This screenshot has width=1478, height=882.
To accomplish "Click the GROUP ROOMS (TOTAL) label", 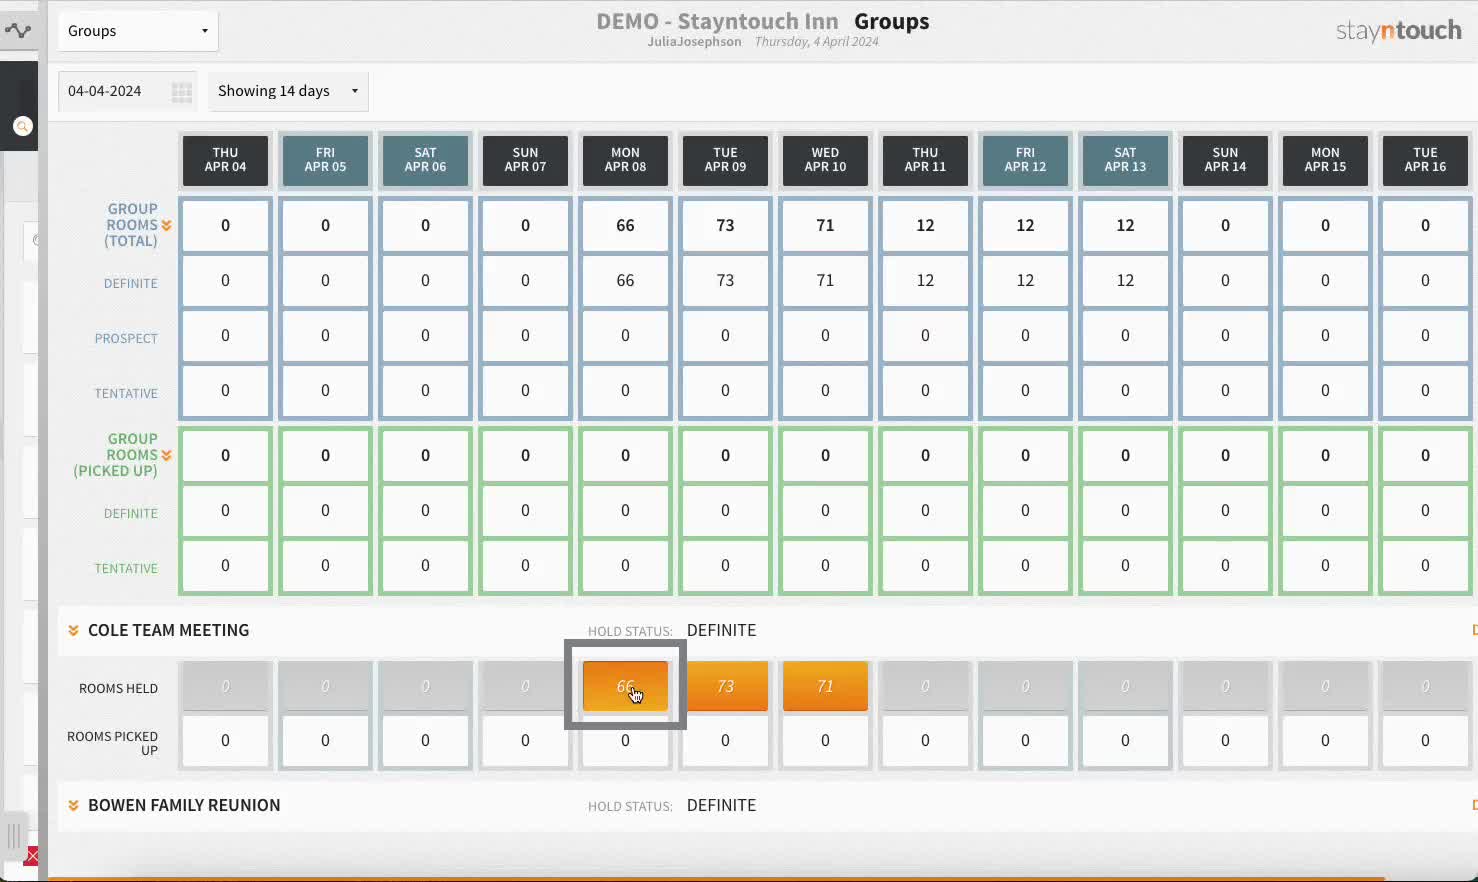I will coord(131,225).
